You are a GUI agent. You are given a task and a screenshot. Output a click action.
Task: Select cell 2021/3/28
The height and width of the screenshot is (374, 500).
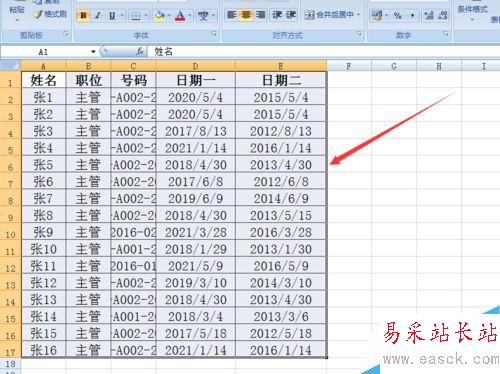196,232
